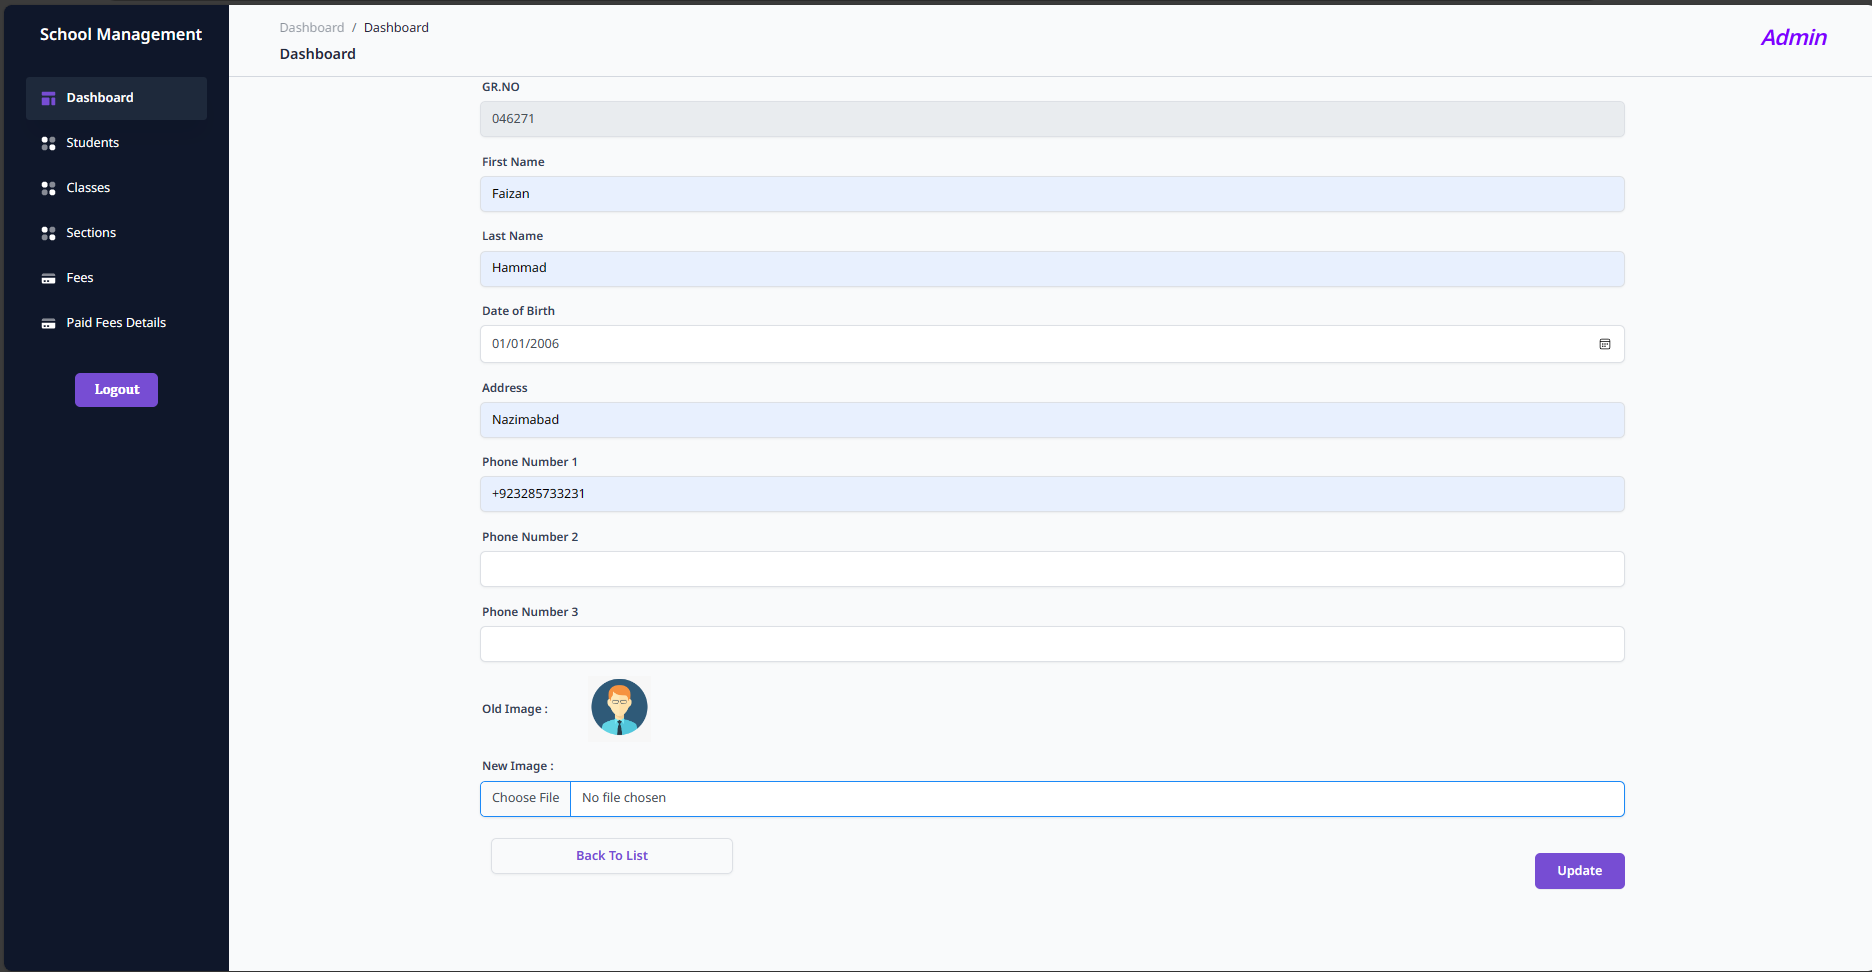1872x972 pixels.
Task: Click into the Last Name field
Action: (x=1051, y=268)
